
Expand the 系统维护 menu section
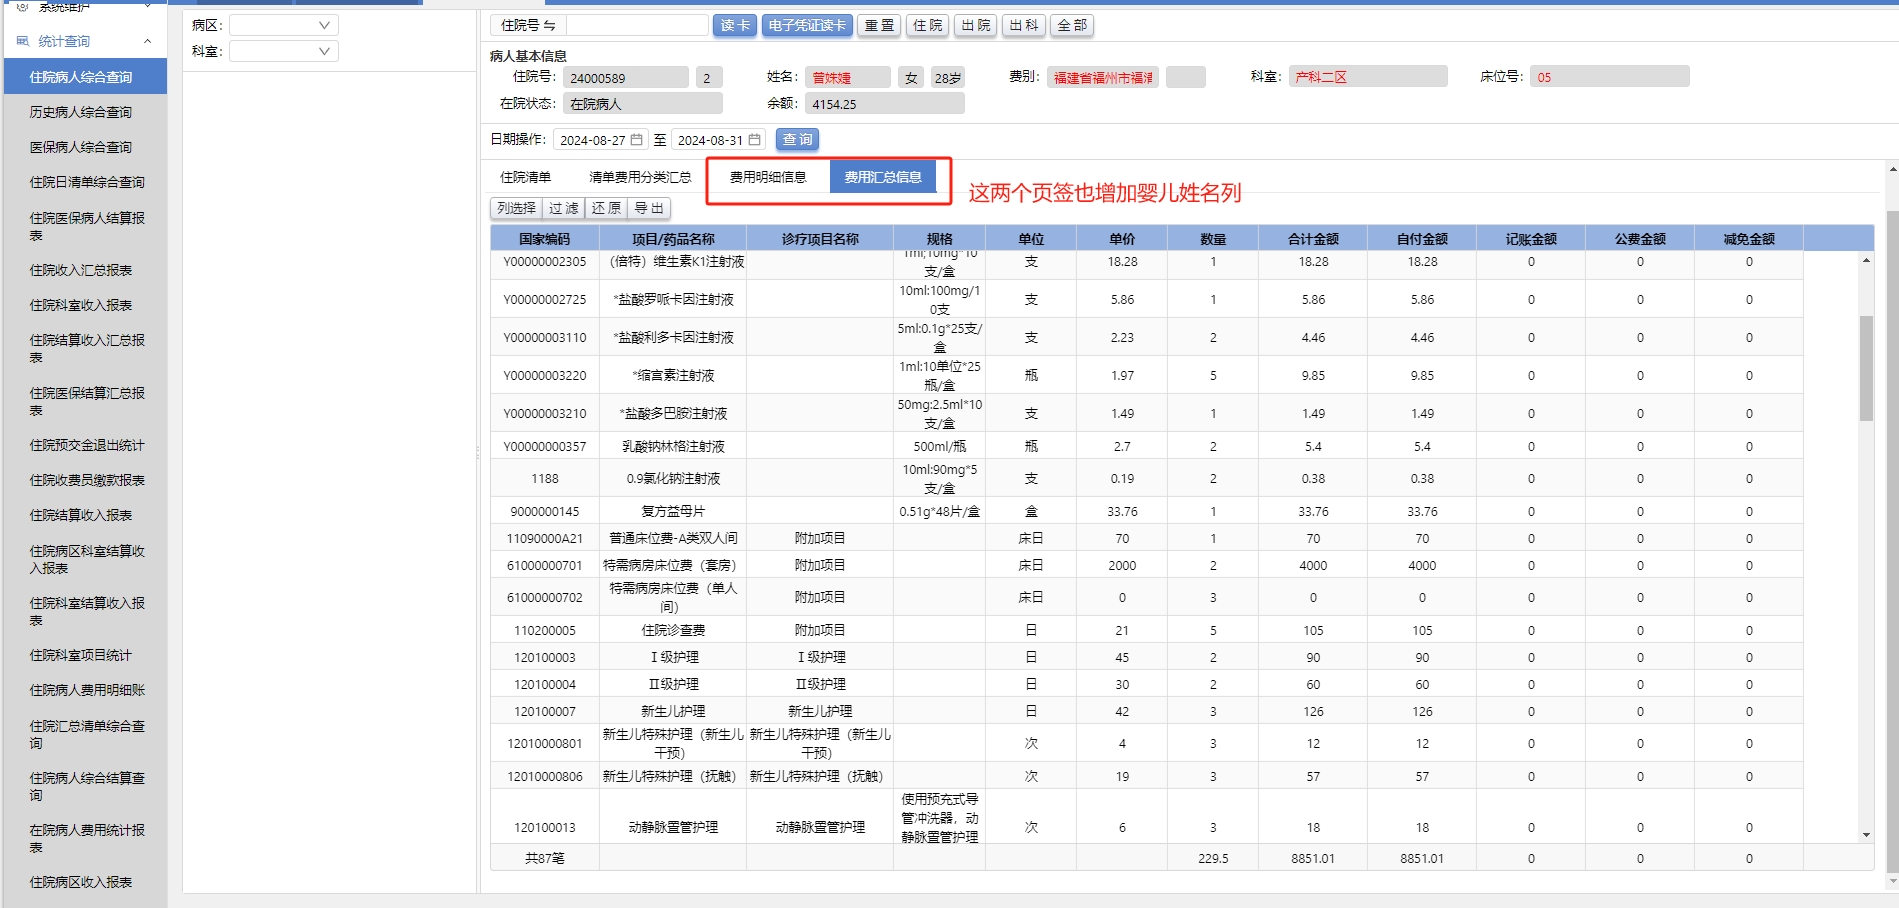[x=148, y=6]
